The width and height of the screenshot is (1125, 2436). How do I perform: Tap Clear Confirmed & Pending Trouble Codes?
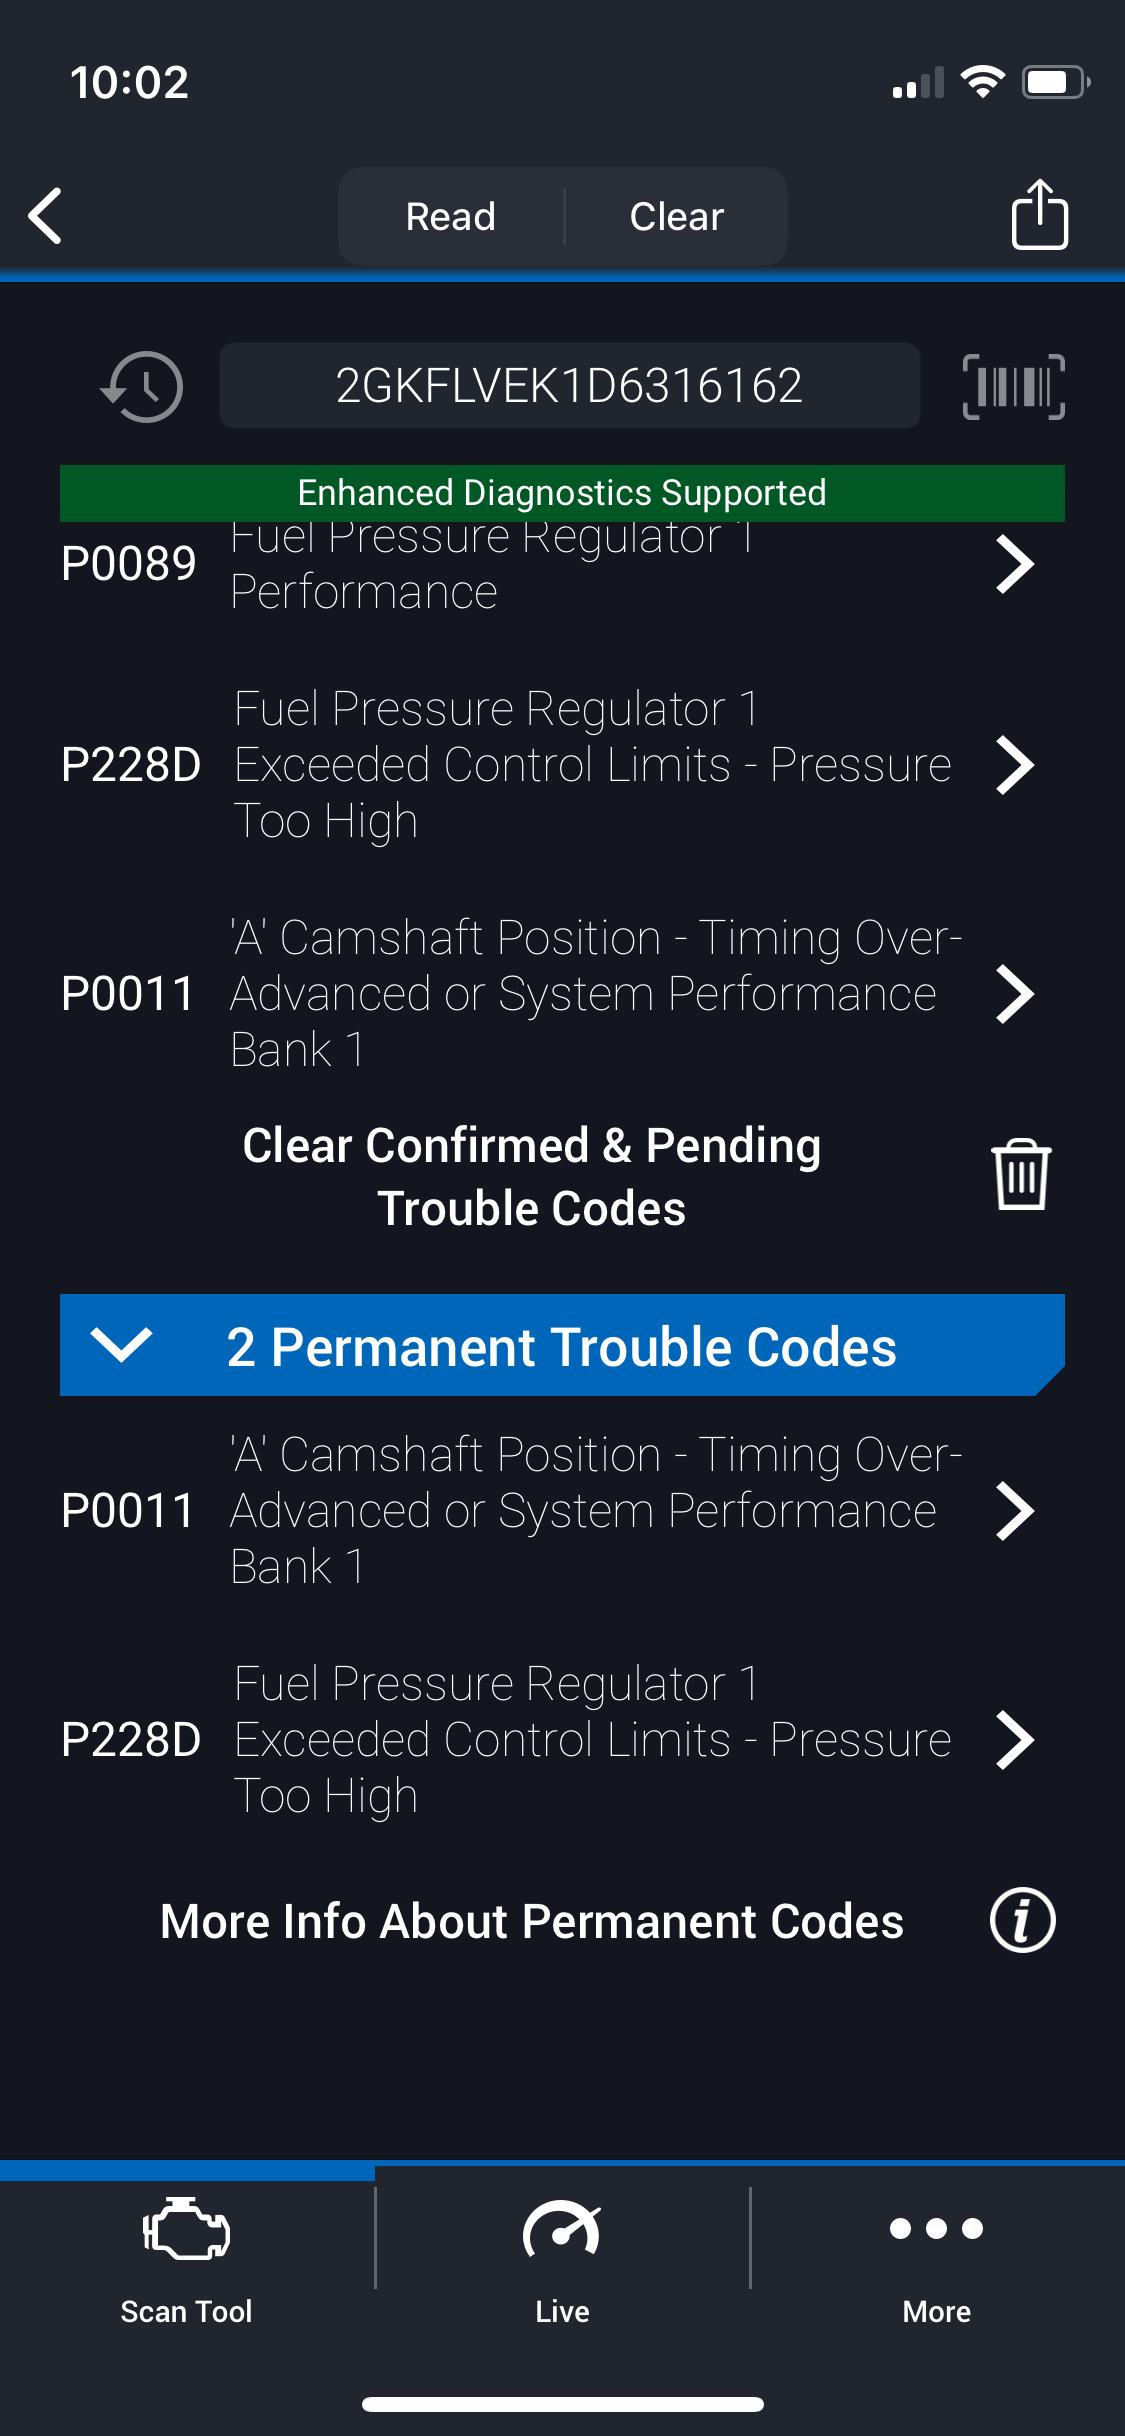pos(532,1176)
